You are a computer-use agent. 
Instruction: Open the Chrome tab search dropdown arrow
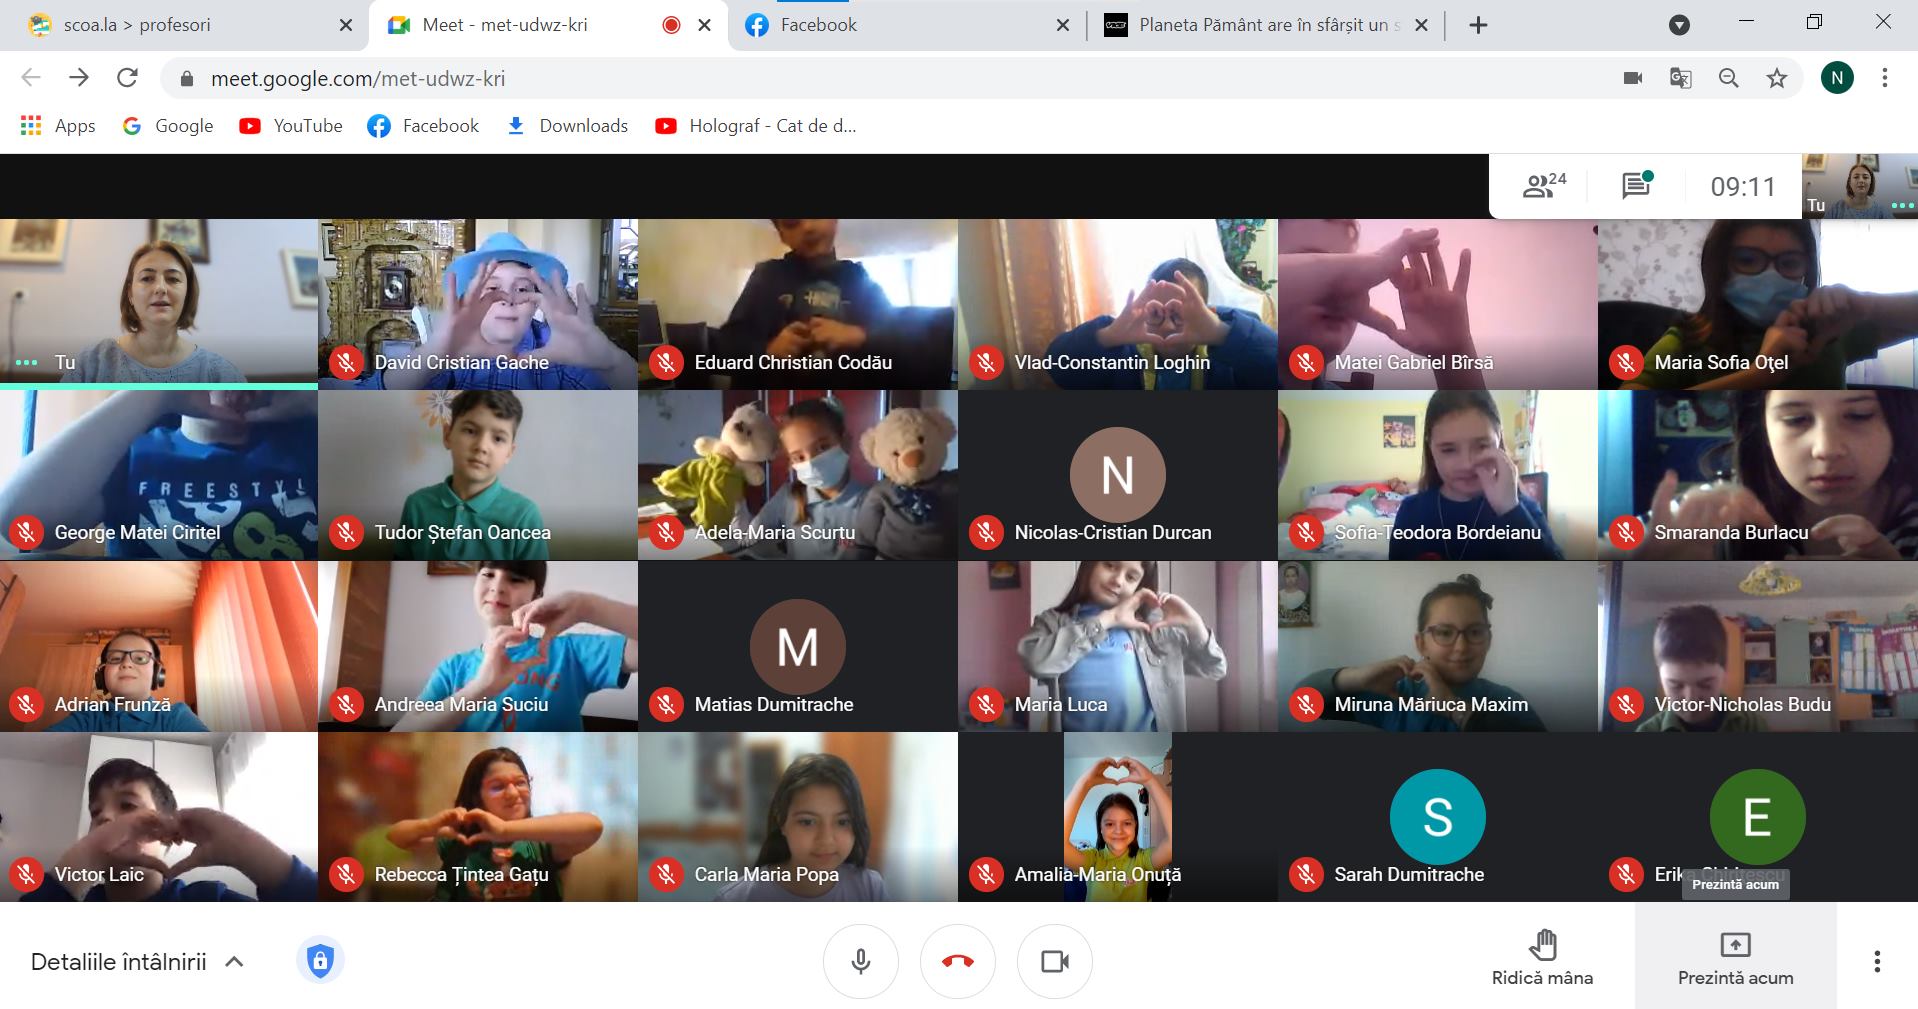[x=1679, y=26]
